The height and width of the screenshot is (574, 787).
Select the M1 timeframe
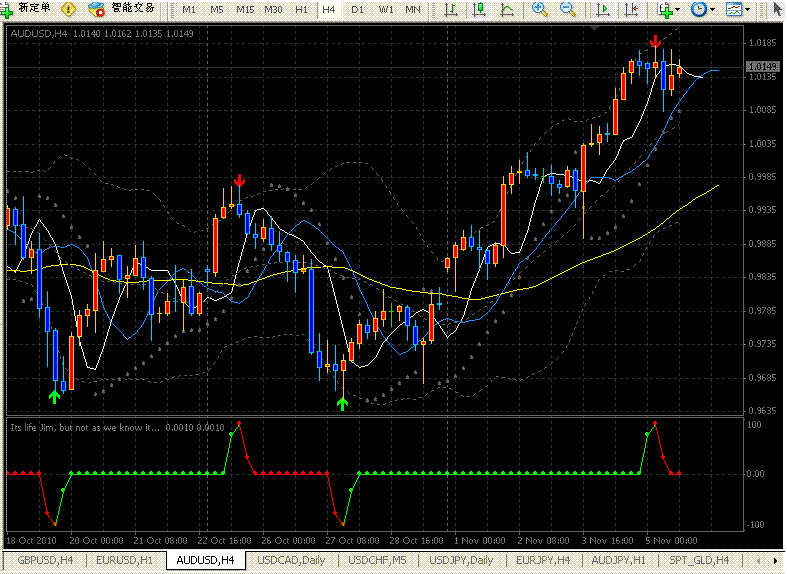tap(189, 10)
